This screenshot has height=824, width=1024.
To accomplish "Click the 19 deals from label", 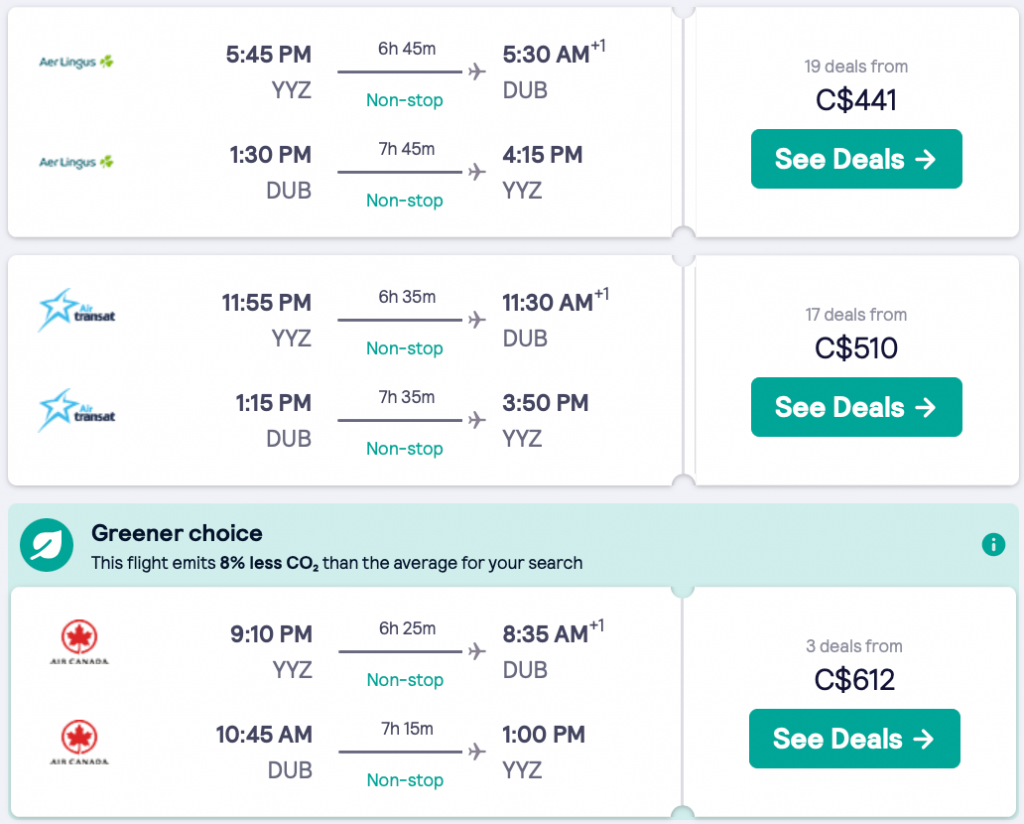I will click(856, 67).
